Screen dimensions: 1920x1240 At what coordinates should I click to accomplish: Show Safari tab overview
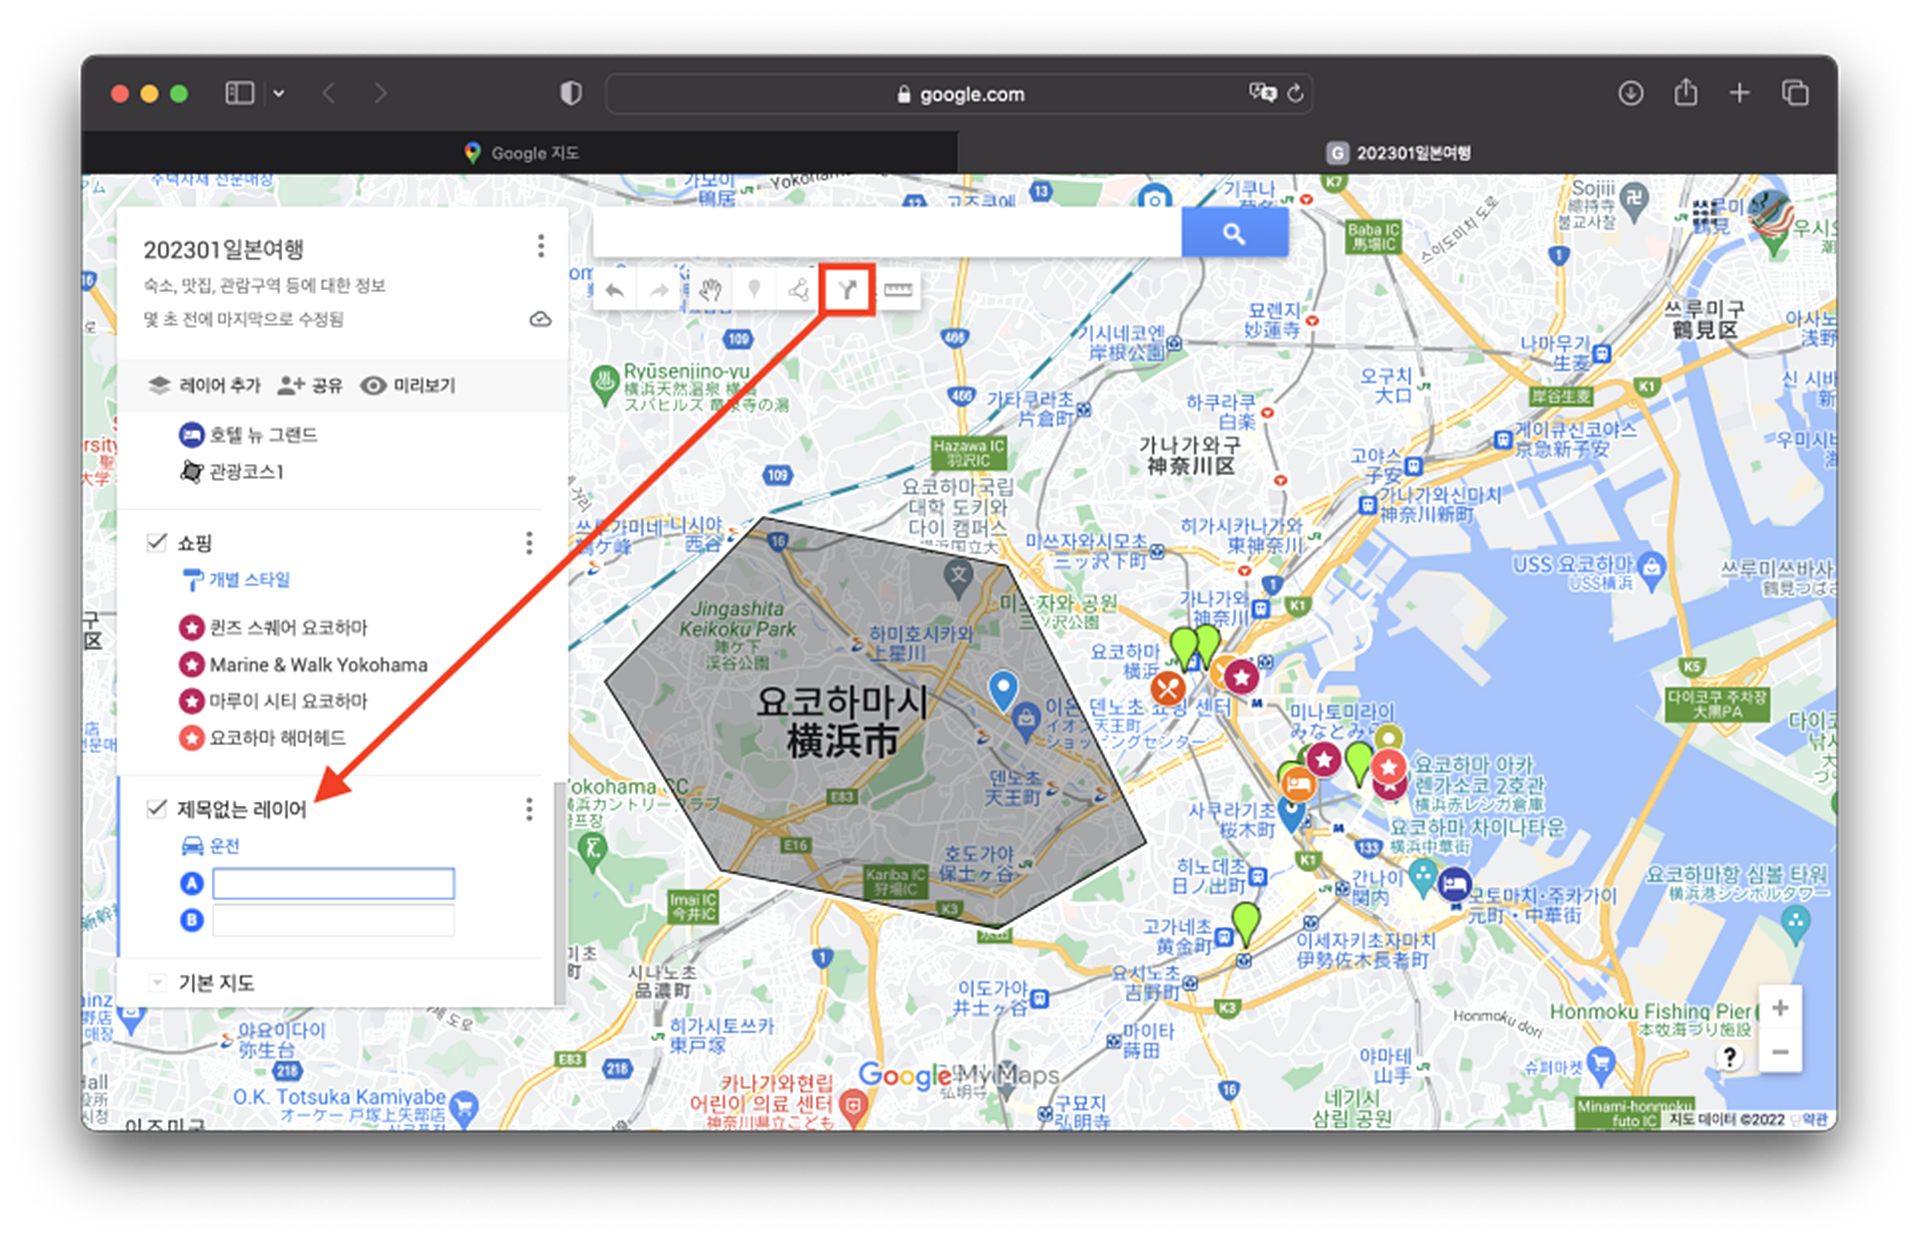1795,93
